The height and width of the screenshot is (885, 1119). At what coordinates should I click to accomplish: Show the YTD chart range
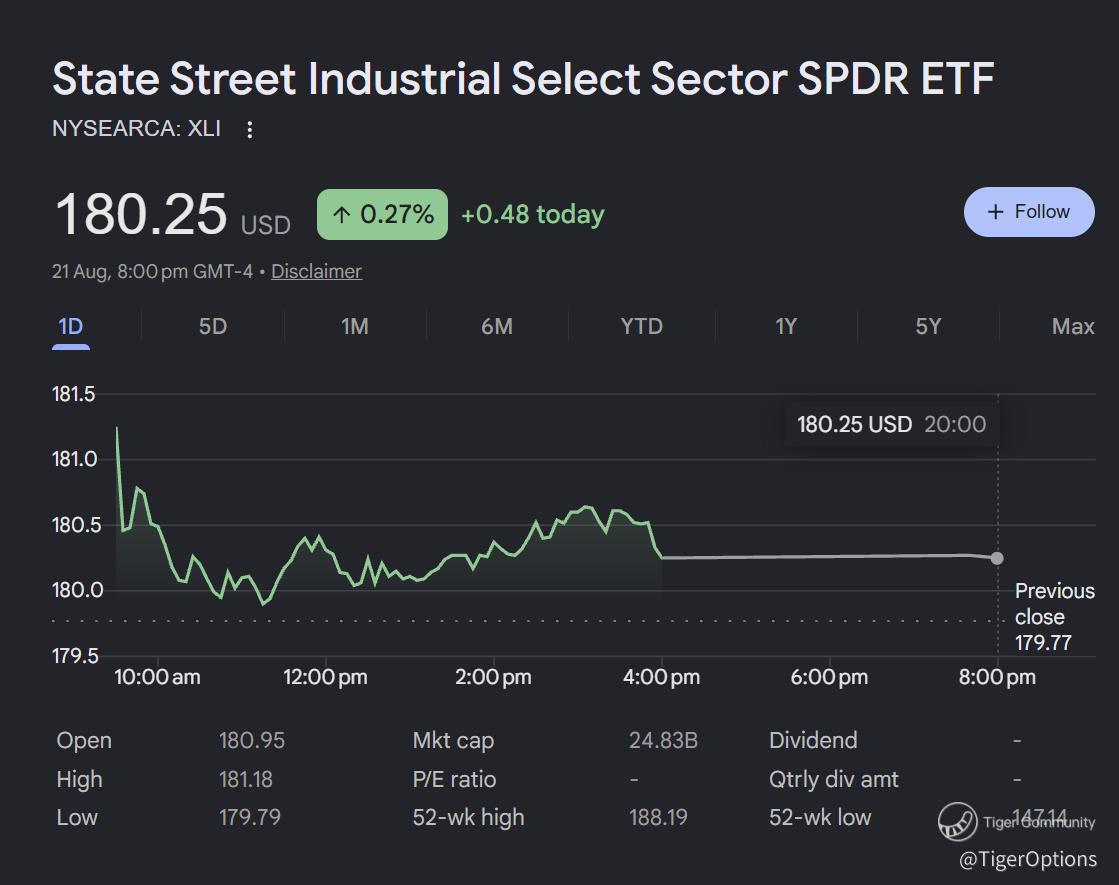642,327
